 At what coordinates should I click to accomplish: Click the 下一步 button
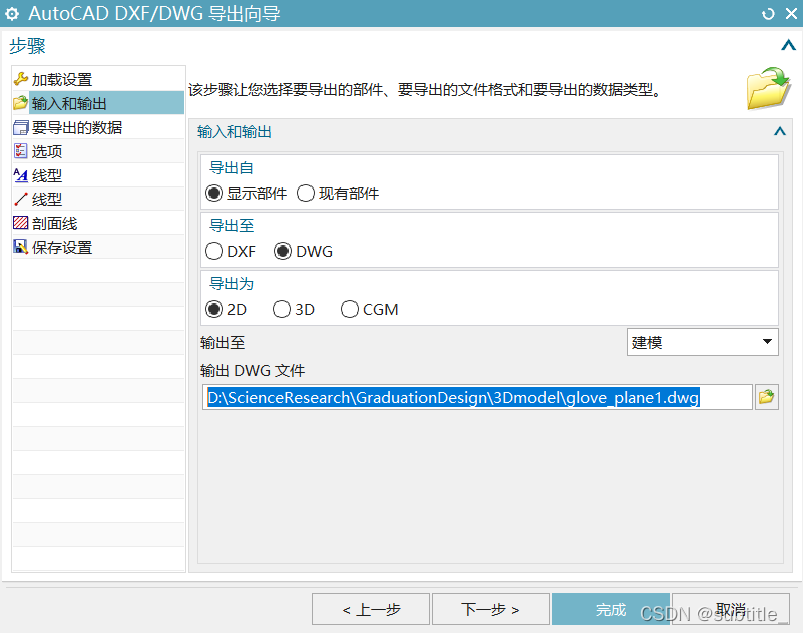coord(491,609)
